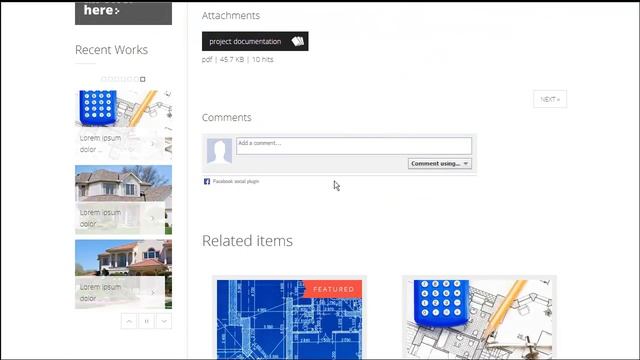The height and width of the screenshot is (360, 640).
Task: Open the Facebook social plugin link
Action: click(x=236, y=181)
